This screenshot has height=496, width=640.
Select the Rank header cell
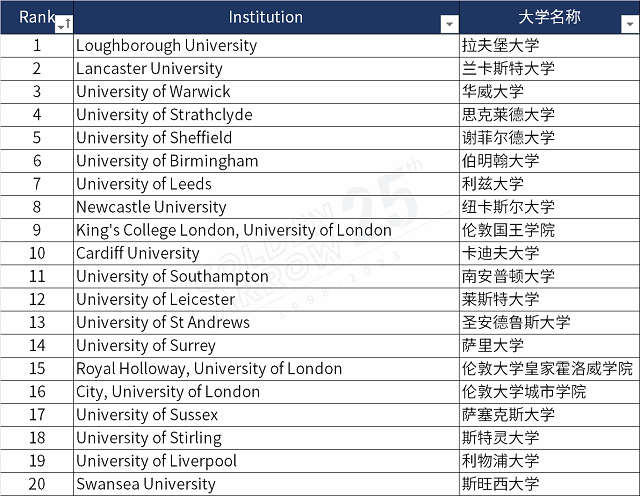click(37, 17)
